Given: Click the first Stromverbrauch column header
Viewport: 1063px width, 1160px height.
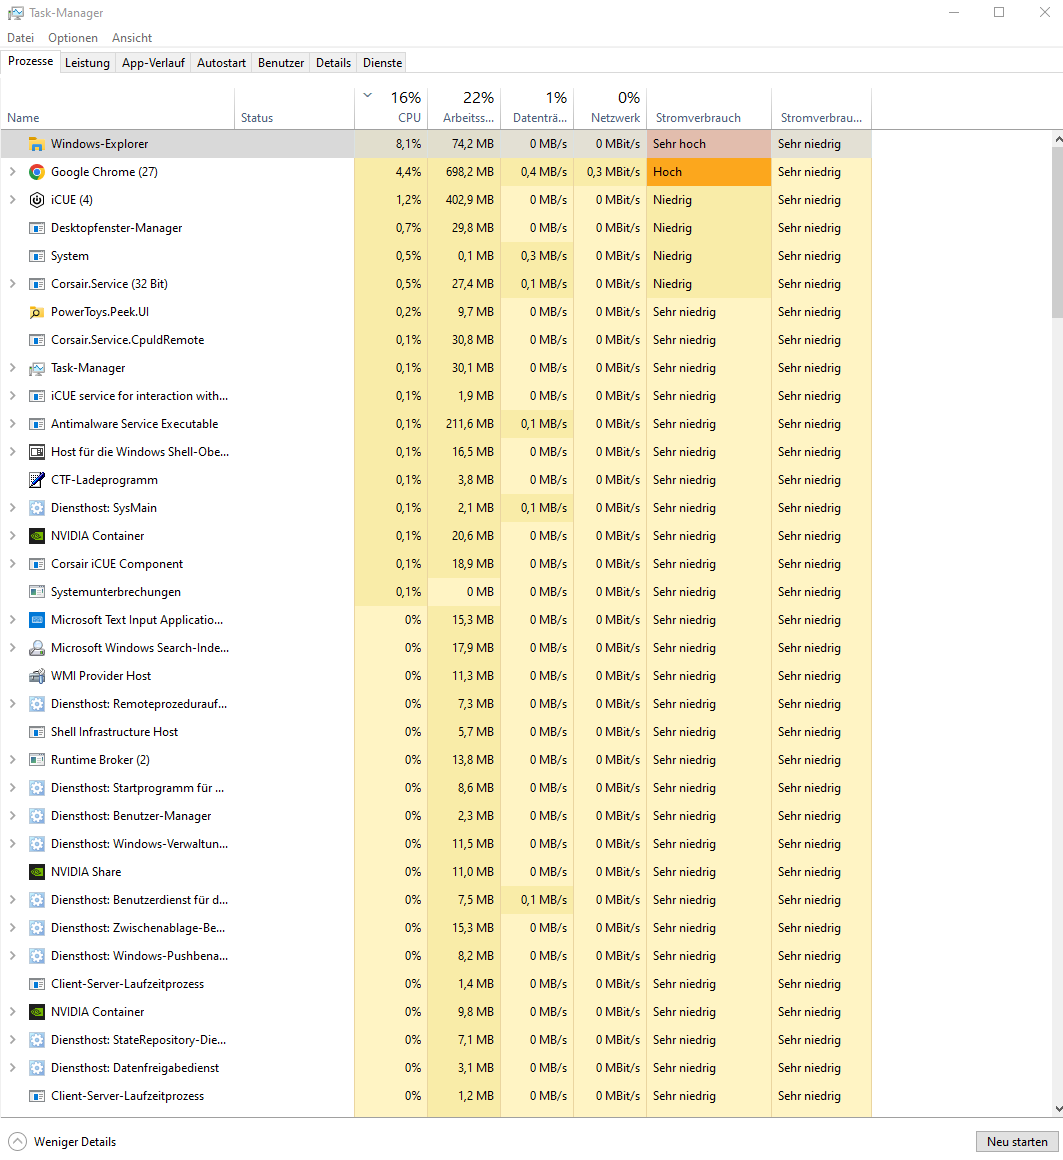Looking at the screenshot, I should pyautogui.click(x=709, y=108).
